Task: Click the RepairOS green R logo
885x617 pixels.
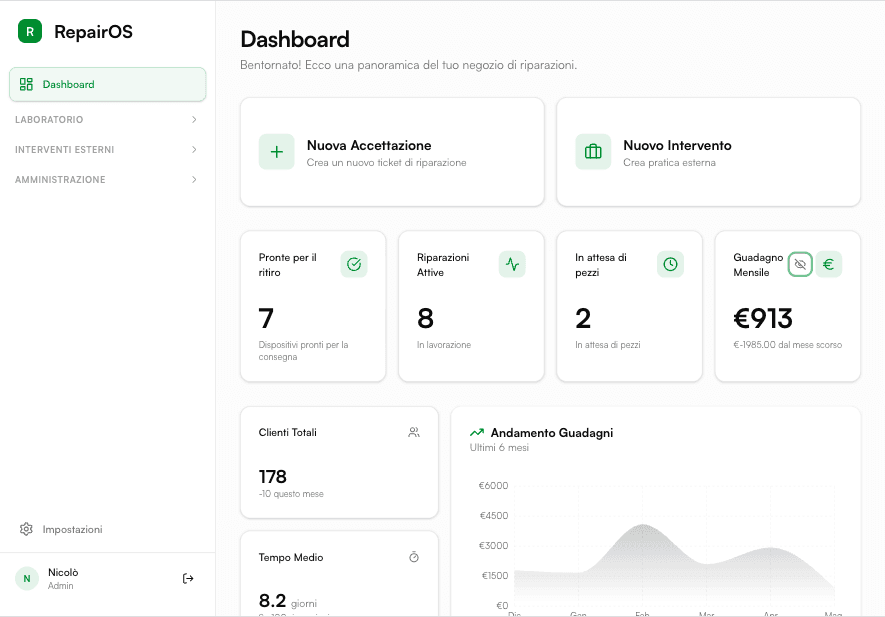Action: 30,31
